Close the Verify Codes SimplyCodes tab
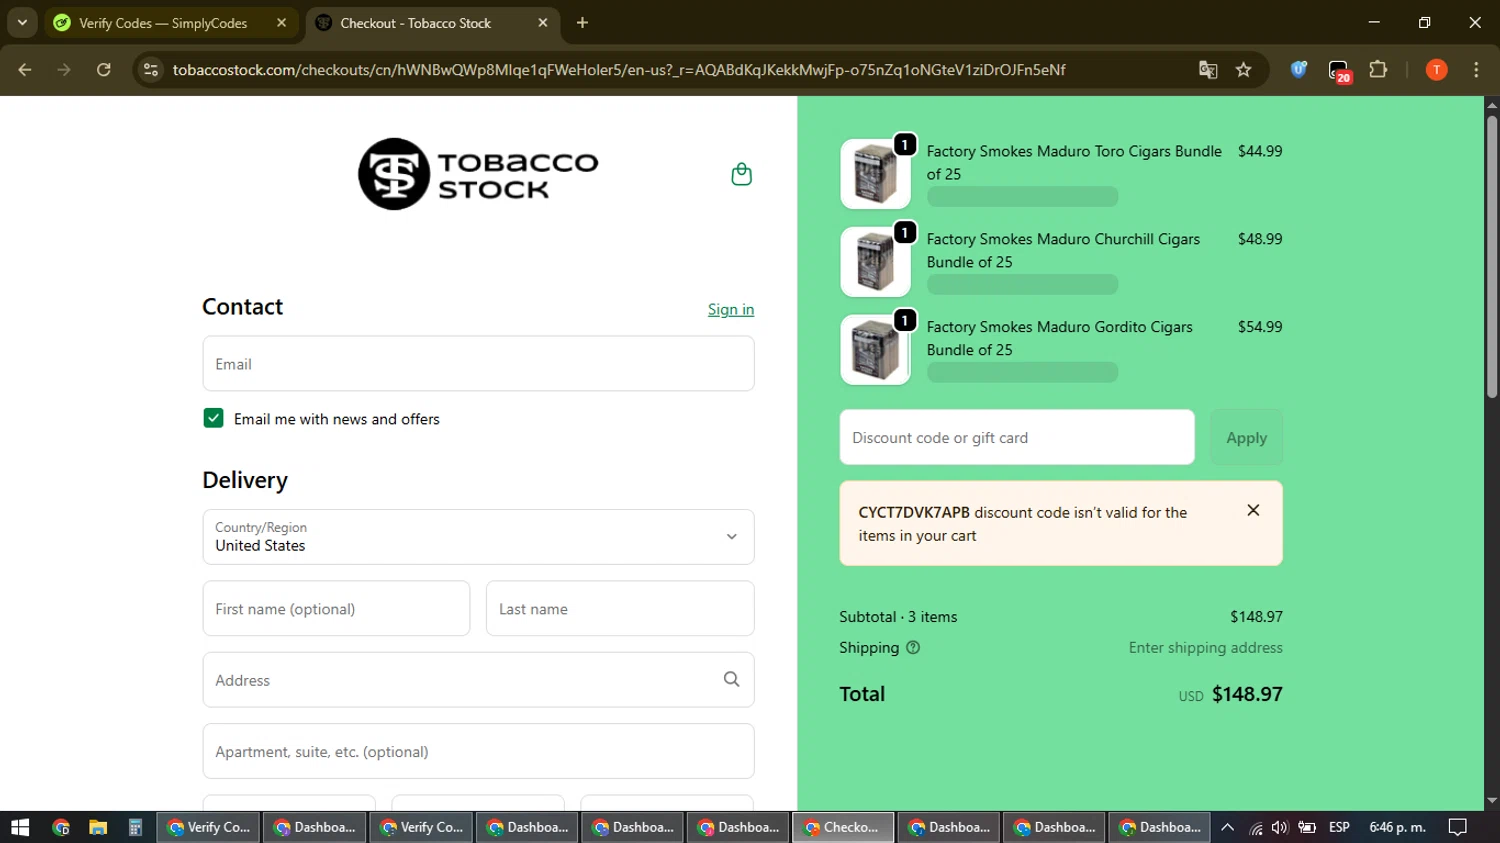1500x843 pixels. point(281,22)
